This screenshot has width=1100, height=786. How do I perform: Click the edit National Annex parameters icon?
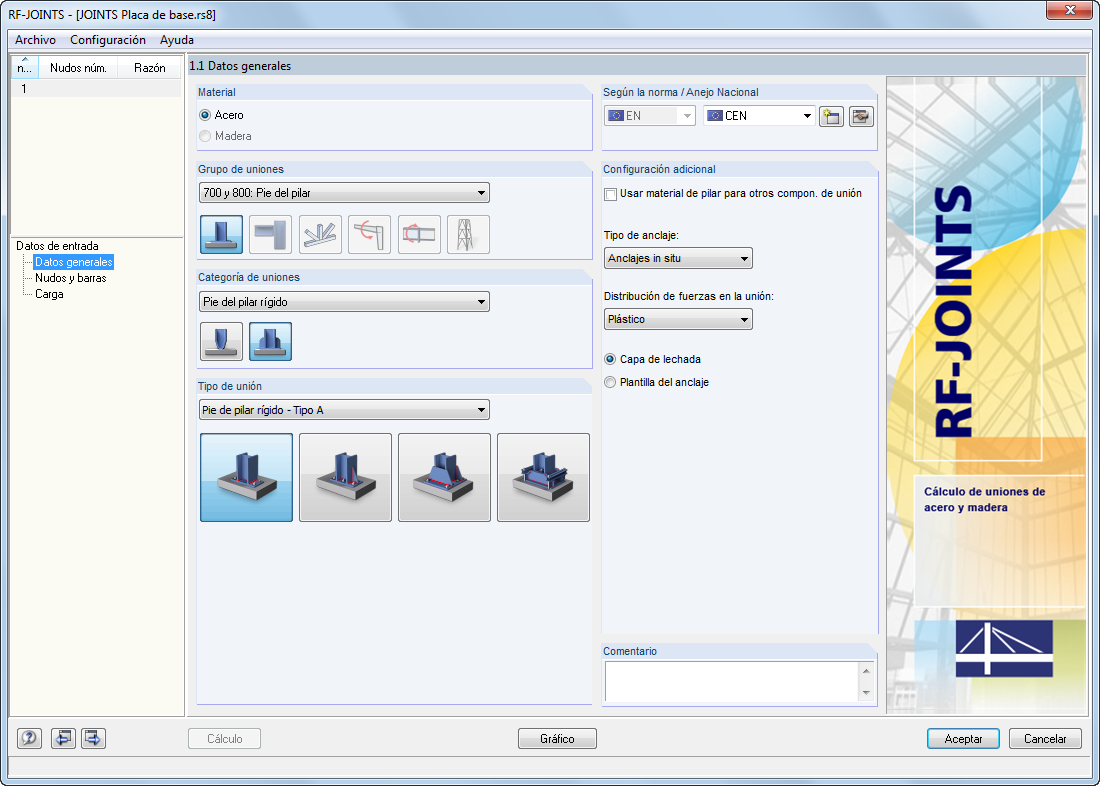861,116
